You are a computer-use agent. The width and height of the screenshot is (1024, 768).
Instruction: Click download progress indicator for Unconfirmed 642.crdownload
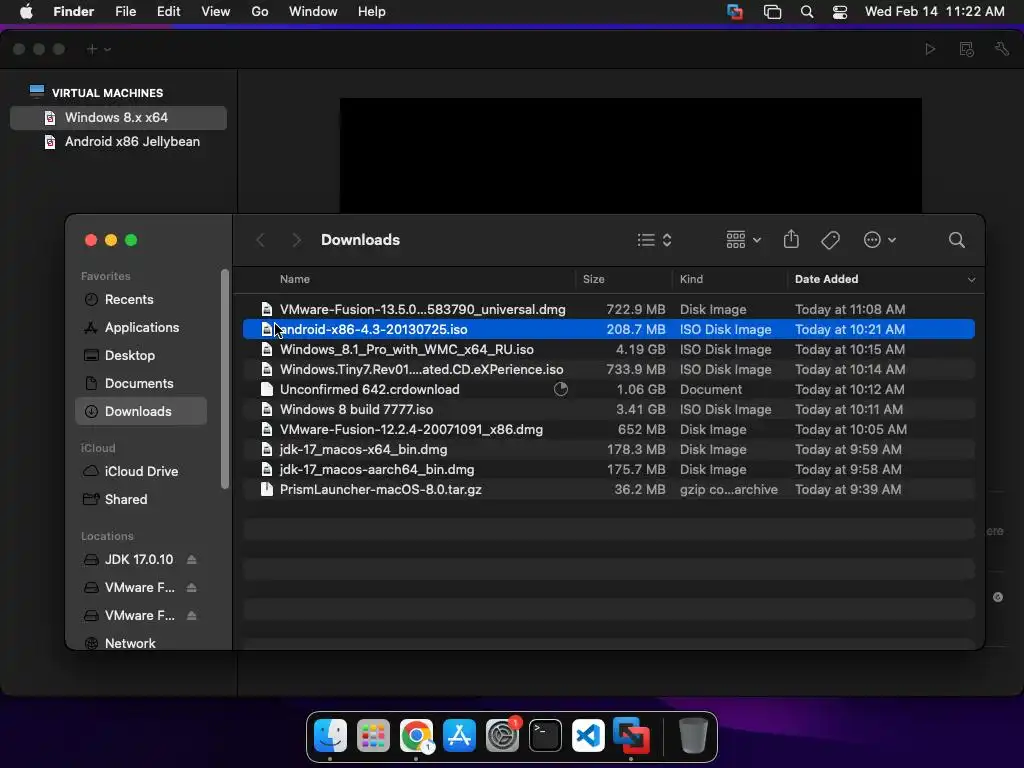560,389
